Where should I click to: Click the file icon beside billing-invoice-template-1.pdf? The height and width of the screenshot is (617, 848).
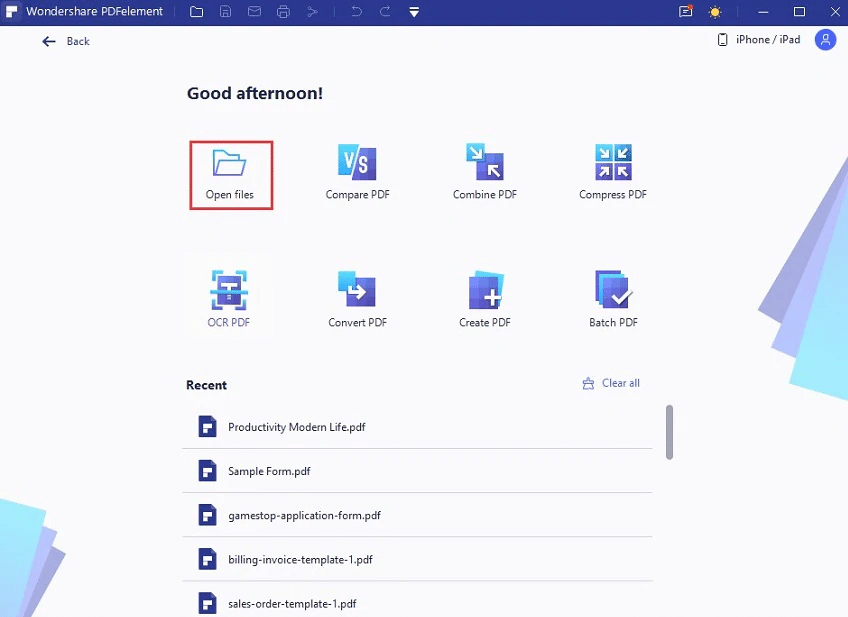207,559
